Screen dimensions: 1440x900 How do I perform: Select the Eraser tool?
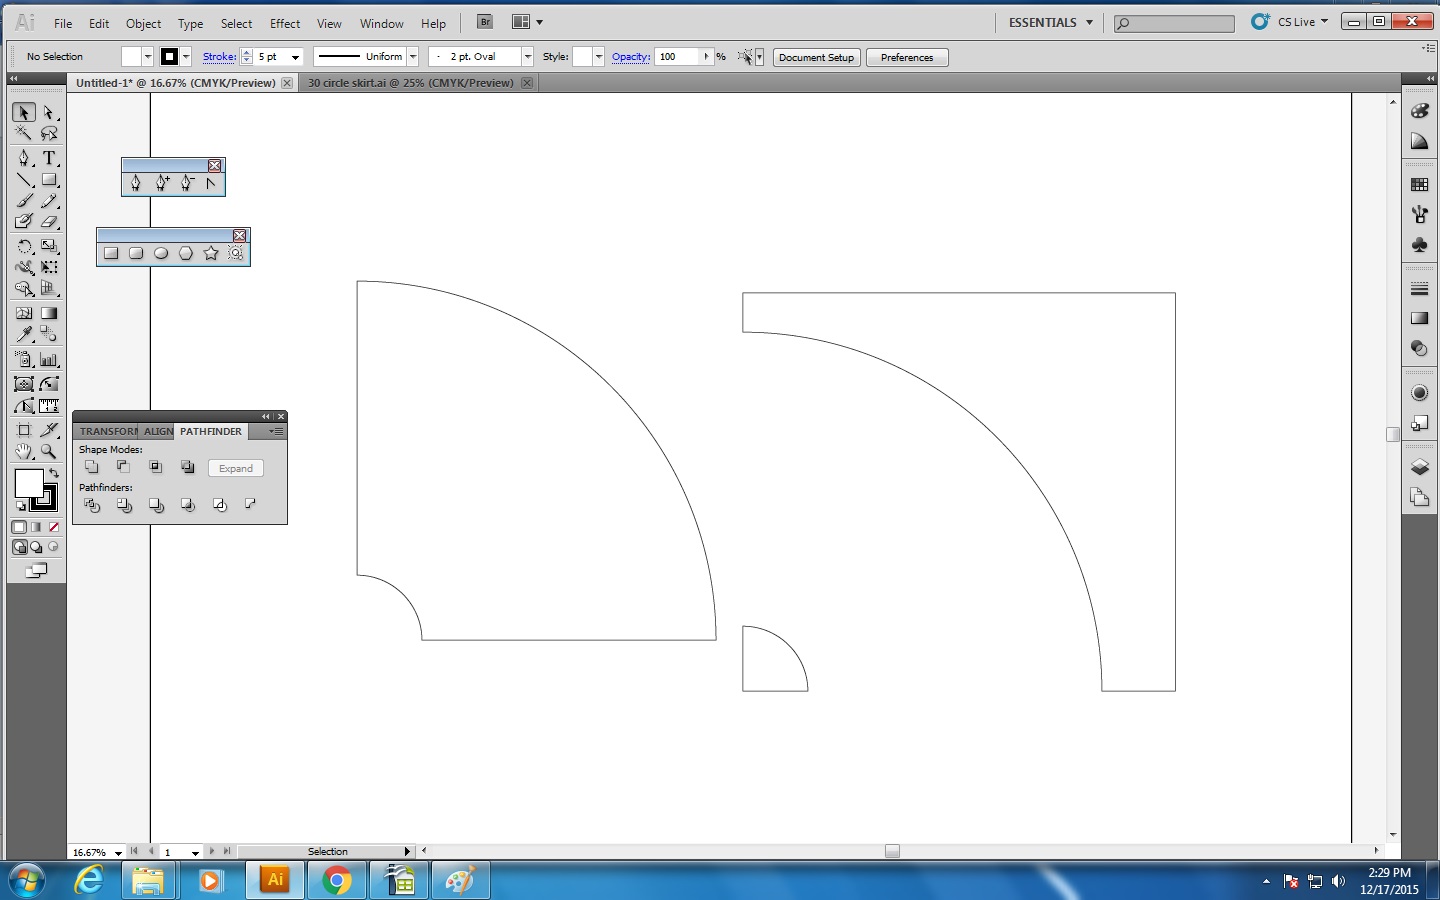coord(49,222)
